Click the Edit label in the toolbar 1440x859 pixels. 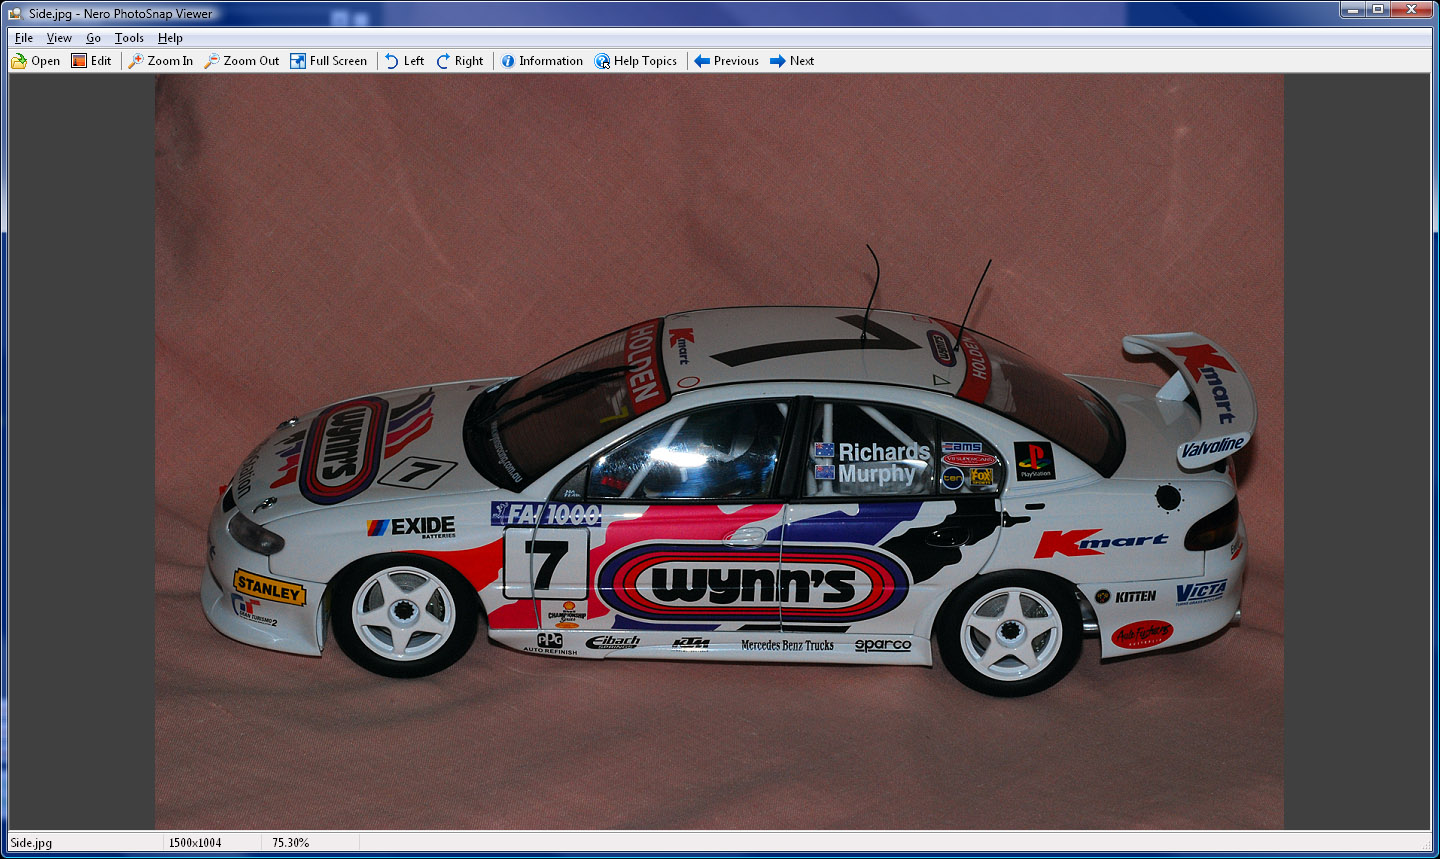(x=101, y=61)
